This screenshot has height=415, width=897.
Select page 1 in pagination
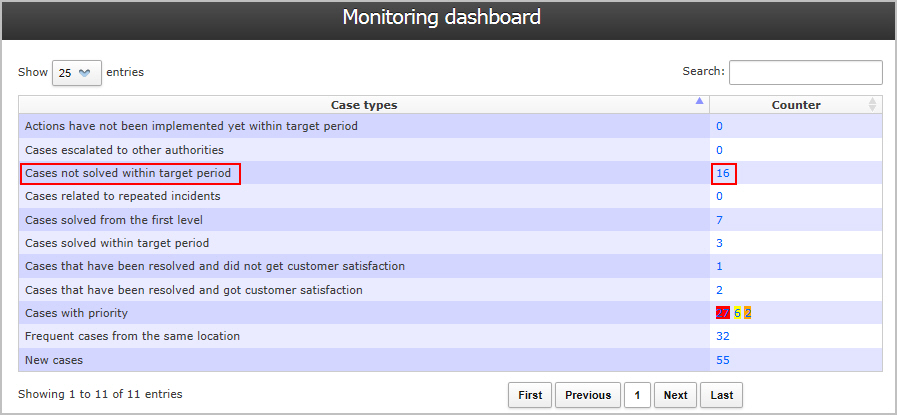637,395
